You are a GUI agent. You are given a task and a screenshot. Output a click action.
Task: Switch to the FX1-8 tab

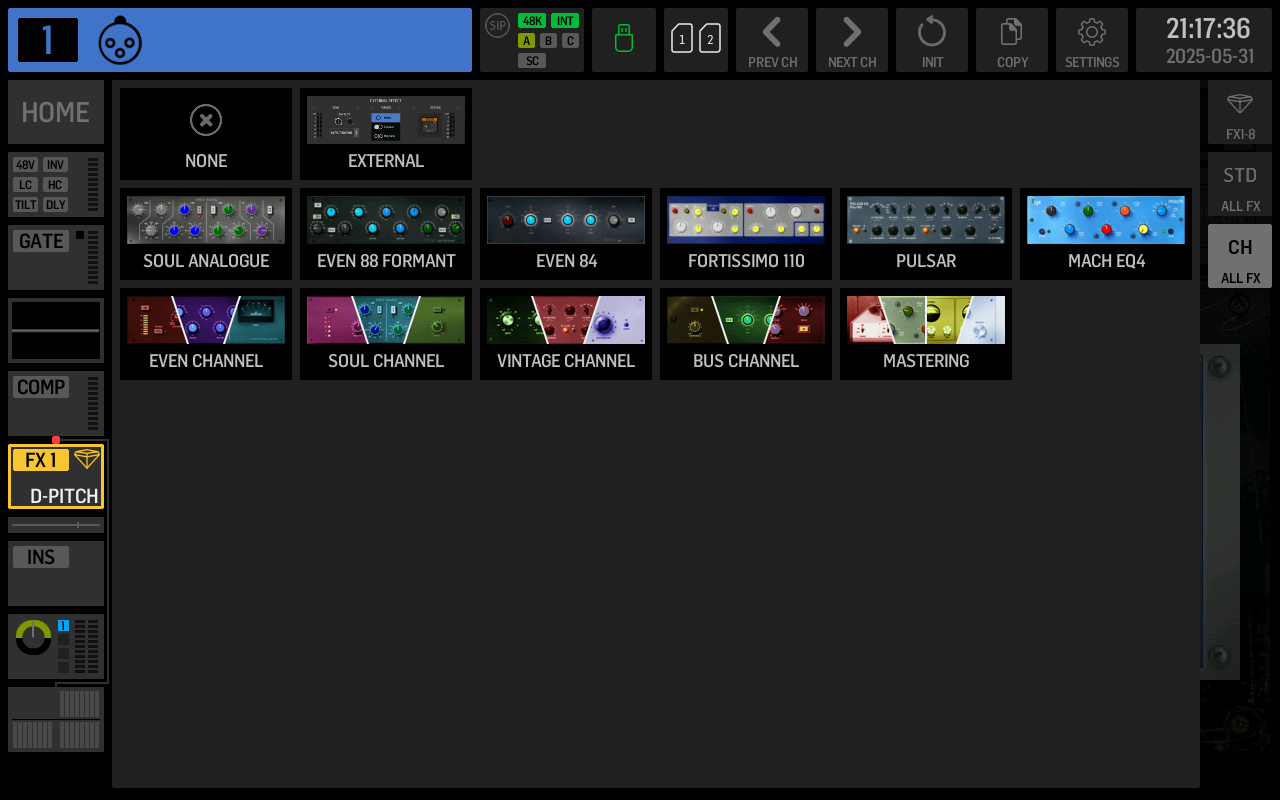pos(1240,112)
